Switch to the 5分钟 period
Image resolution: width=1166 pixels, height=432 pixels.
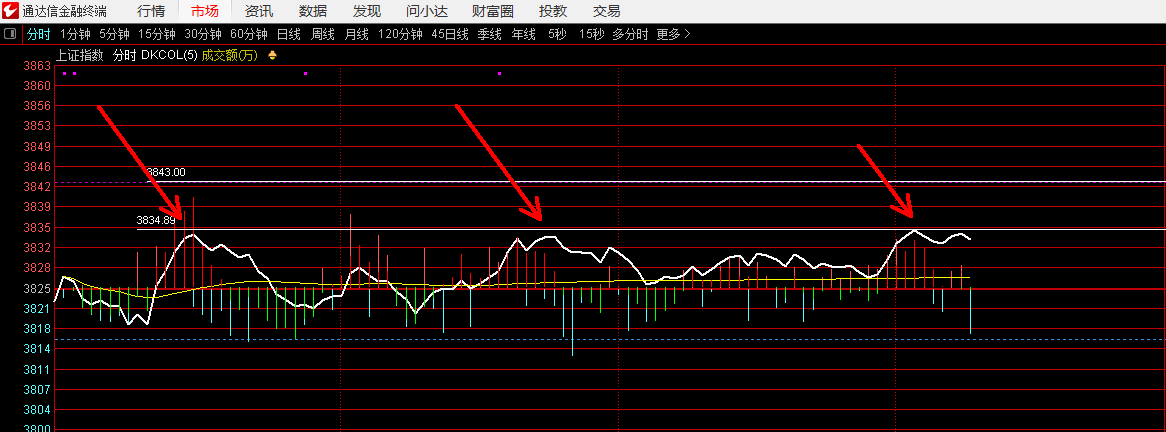coord(114,34)
